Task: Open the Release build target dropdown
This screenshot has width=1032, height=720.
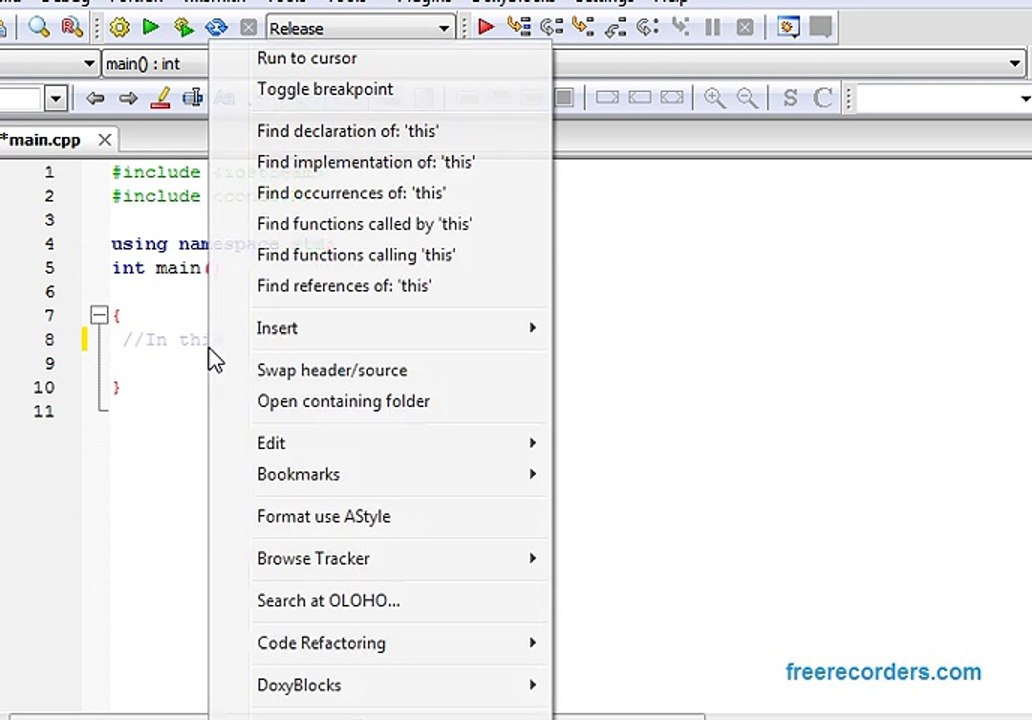Action: pos(444,28)
